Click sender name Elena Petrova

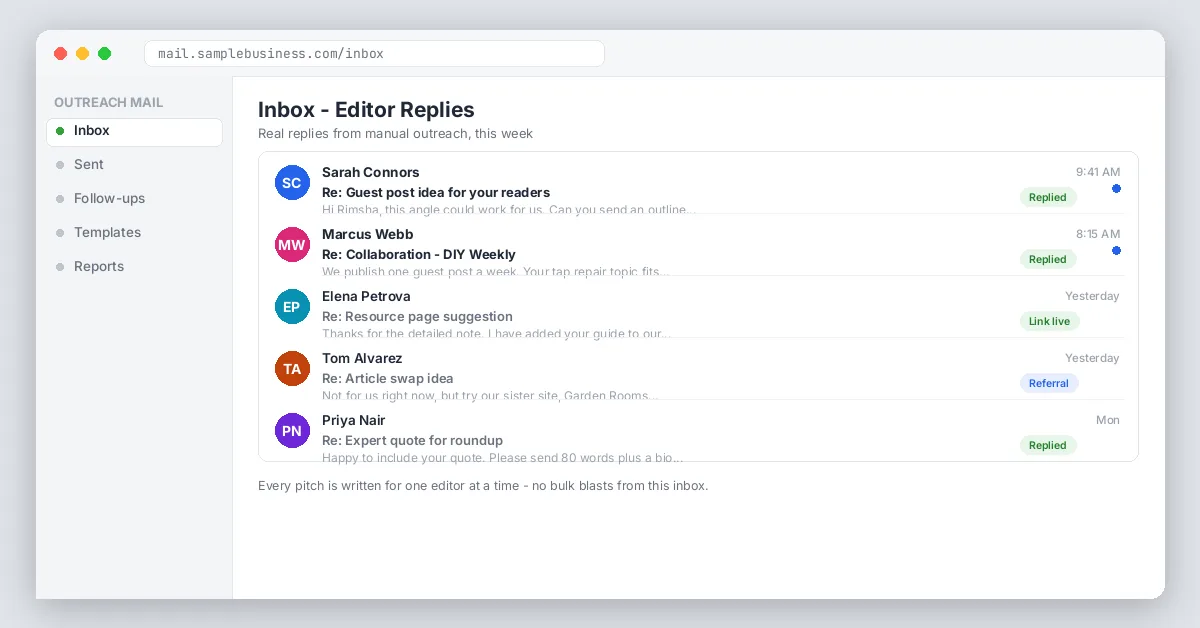pyautogui.click(x=366, y=296)
